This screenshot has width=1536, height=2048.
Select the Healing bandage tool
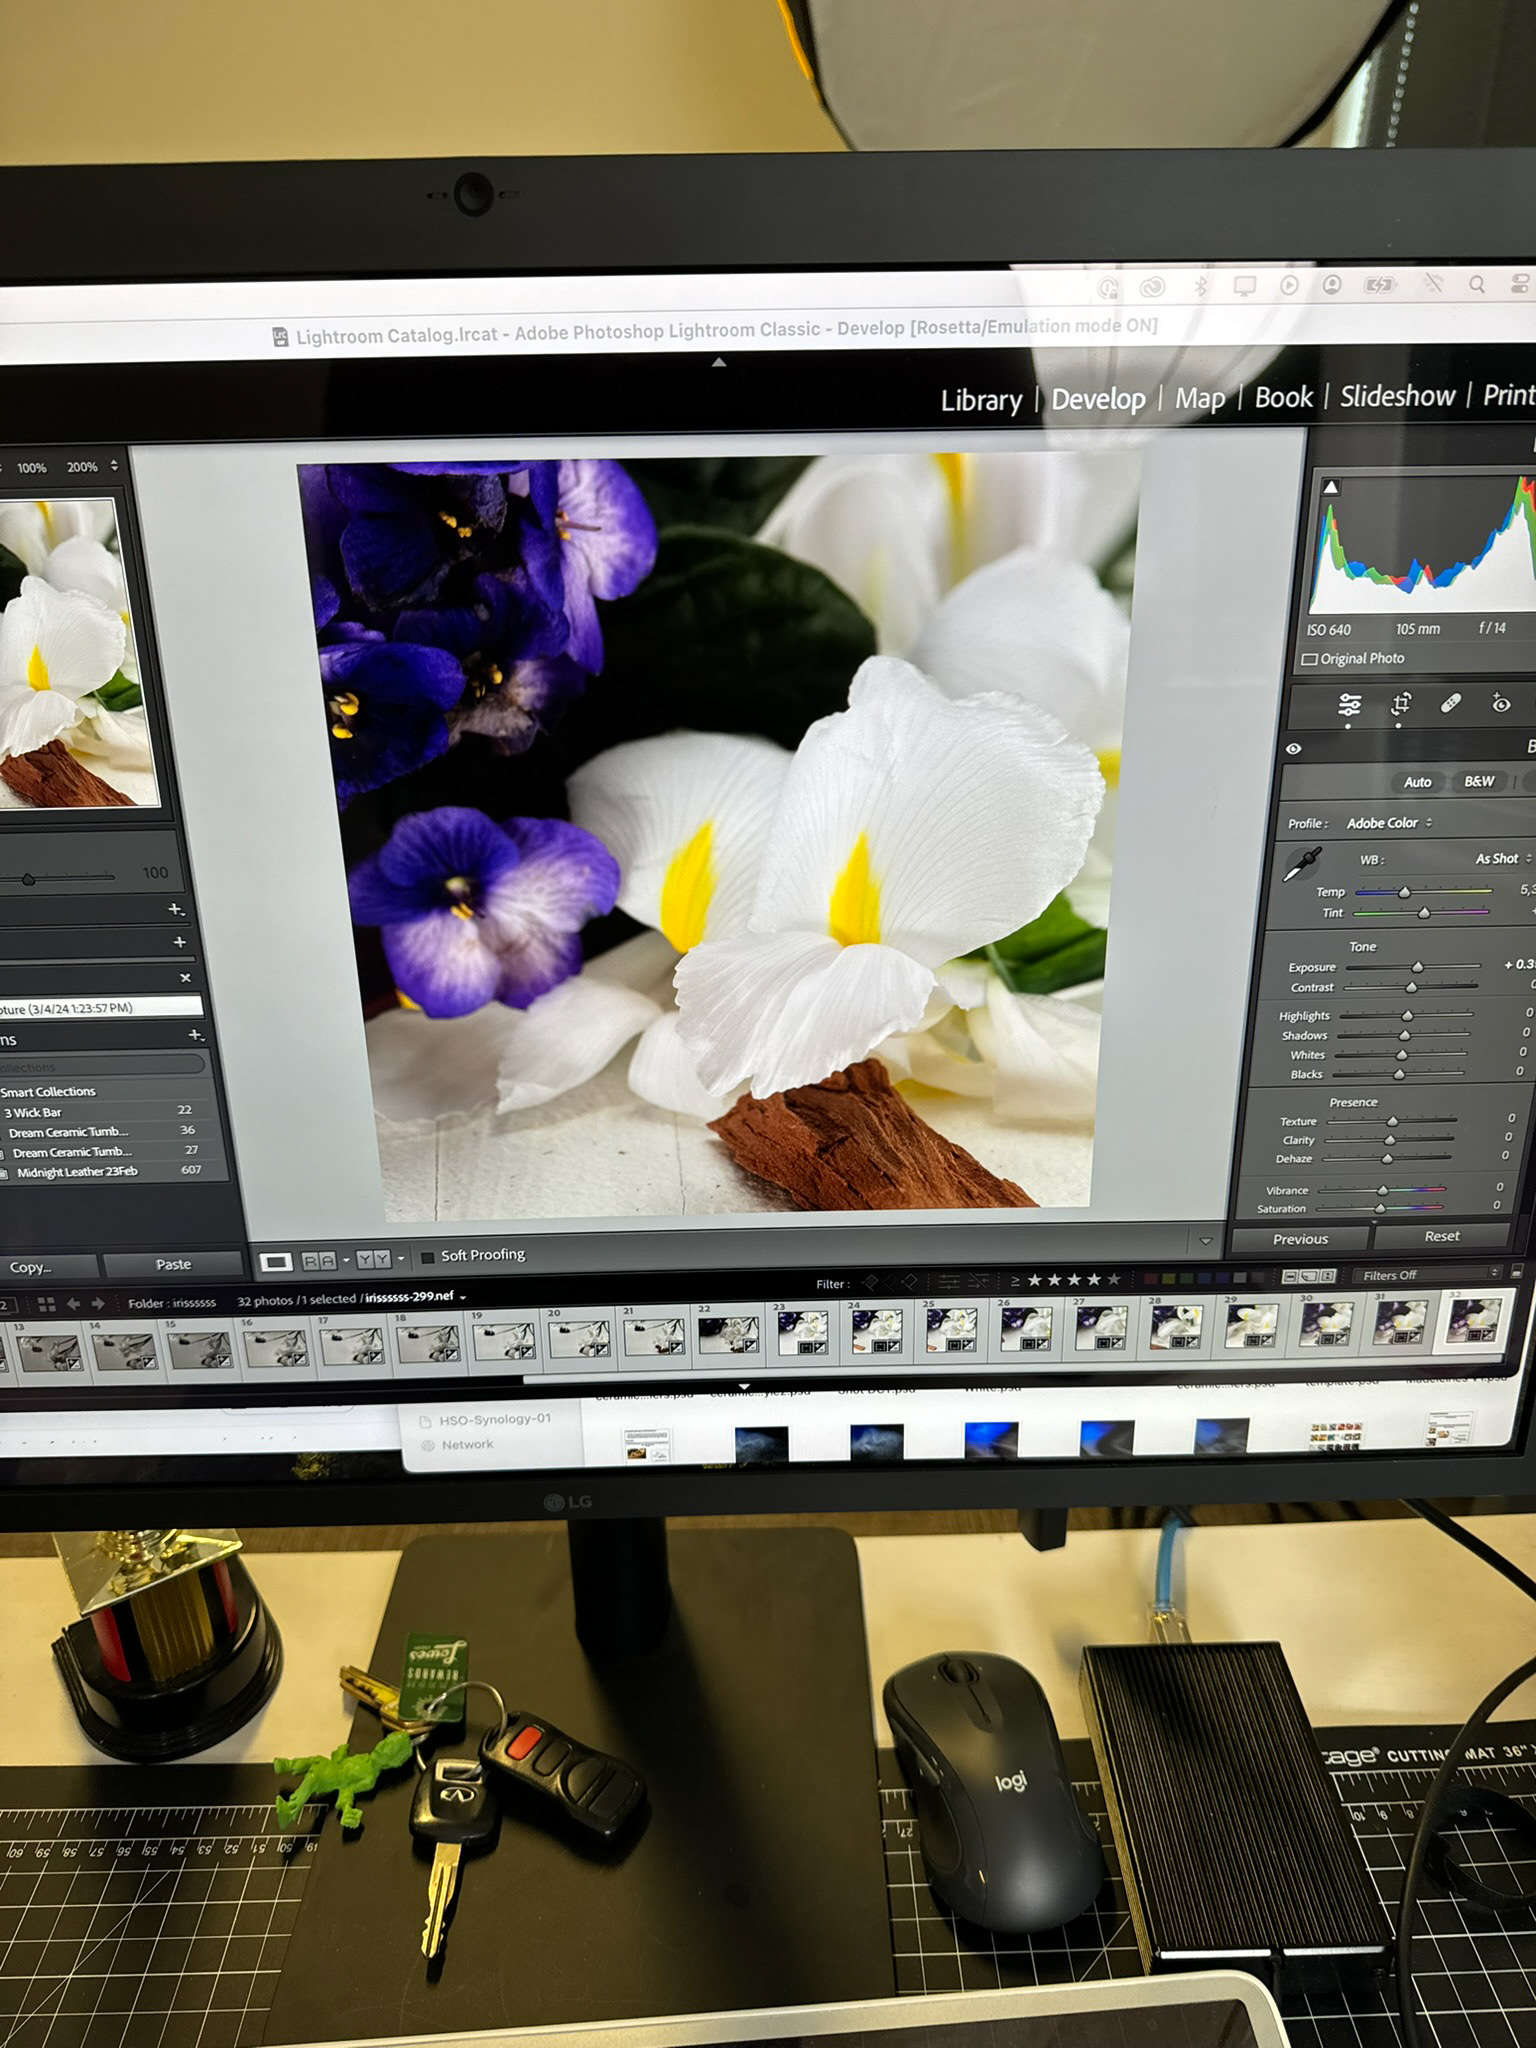tap(1450, 703)
